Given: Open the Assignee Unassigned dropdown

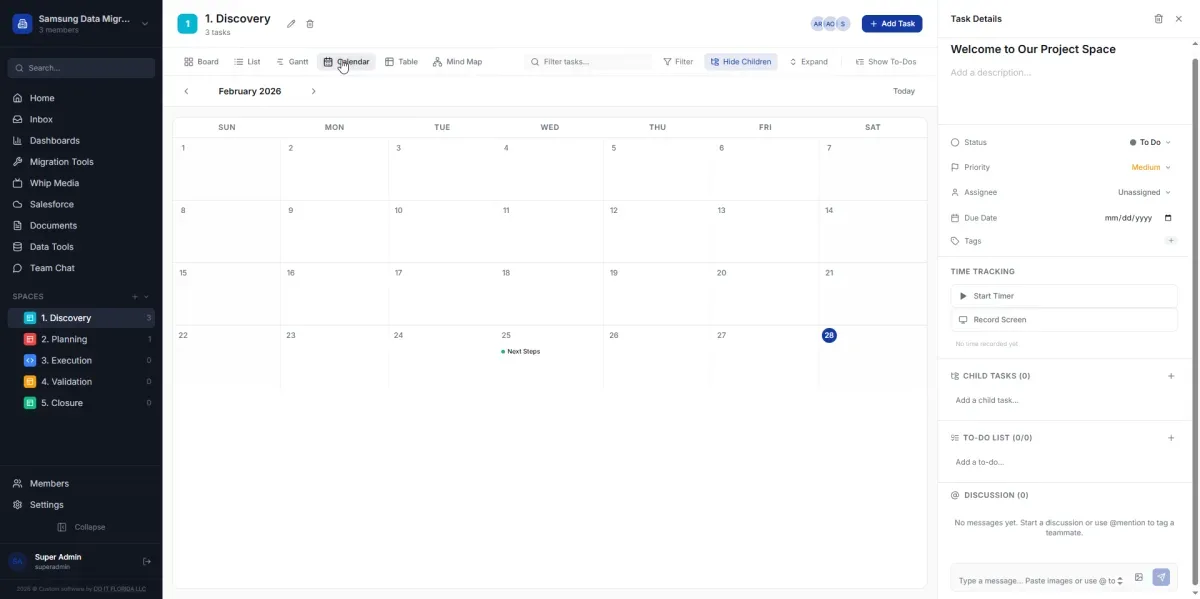Looking at the screenshot, I should click(1143, 192).
